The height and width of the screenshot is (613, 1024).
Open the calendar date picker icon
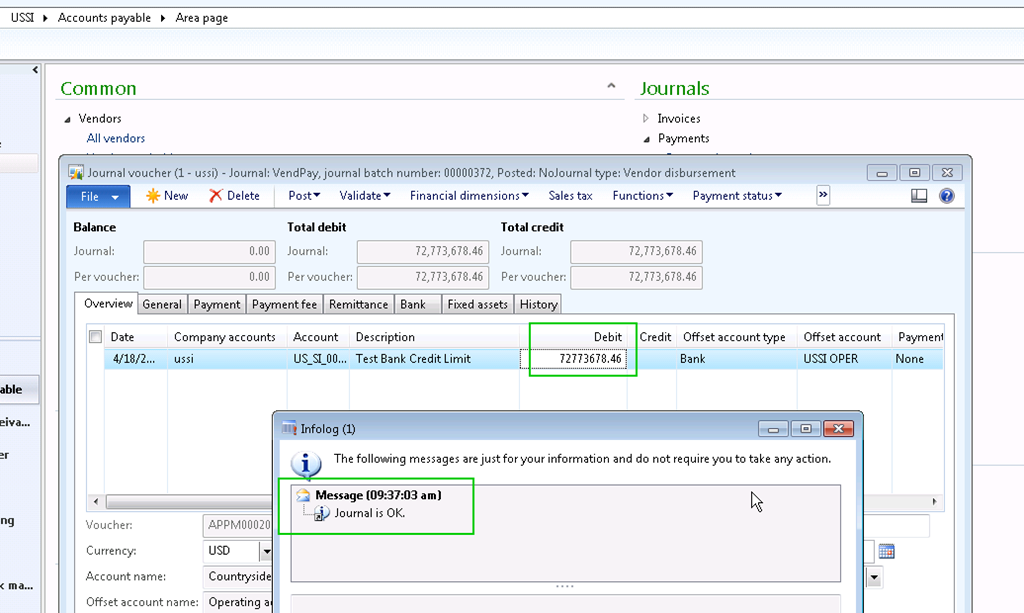886,551
